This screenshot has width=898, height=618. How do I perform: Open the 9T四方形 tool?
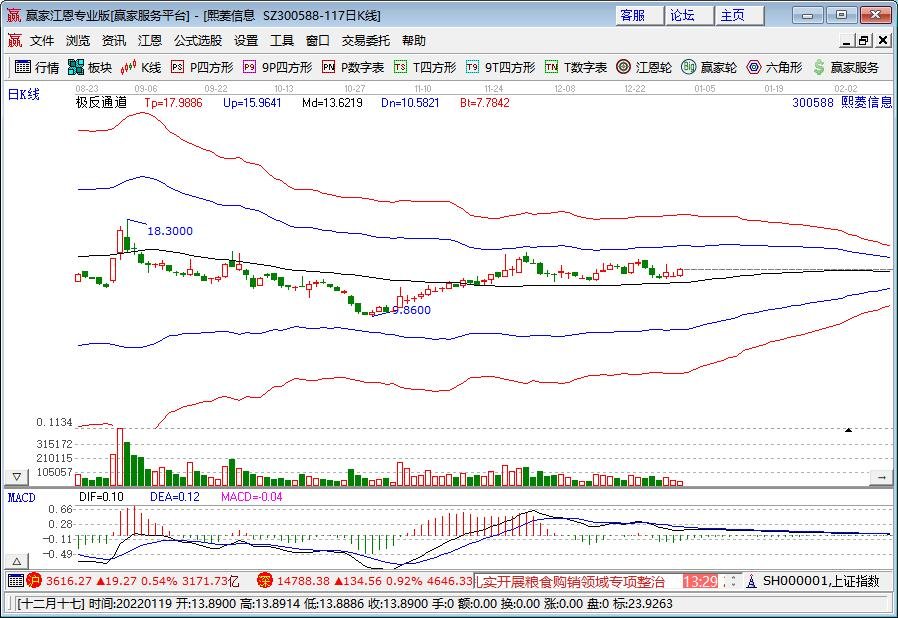tap(501, 68)
